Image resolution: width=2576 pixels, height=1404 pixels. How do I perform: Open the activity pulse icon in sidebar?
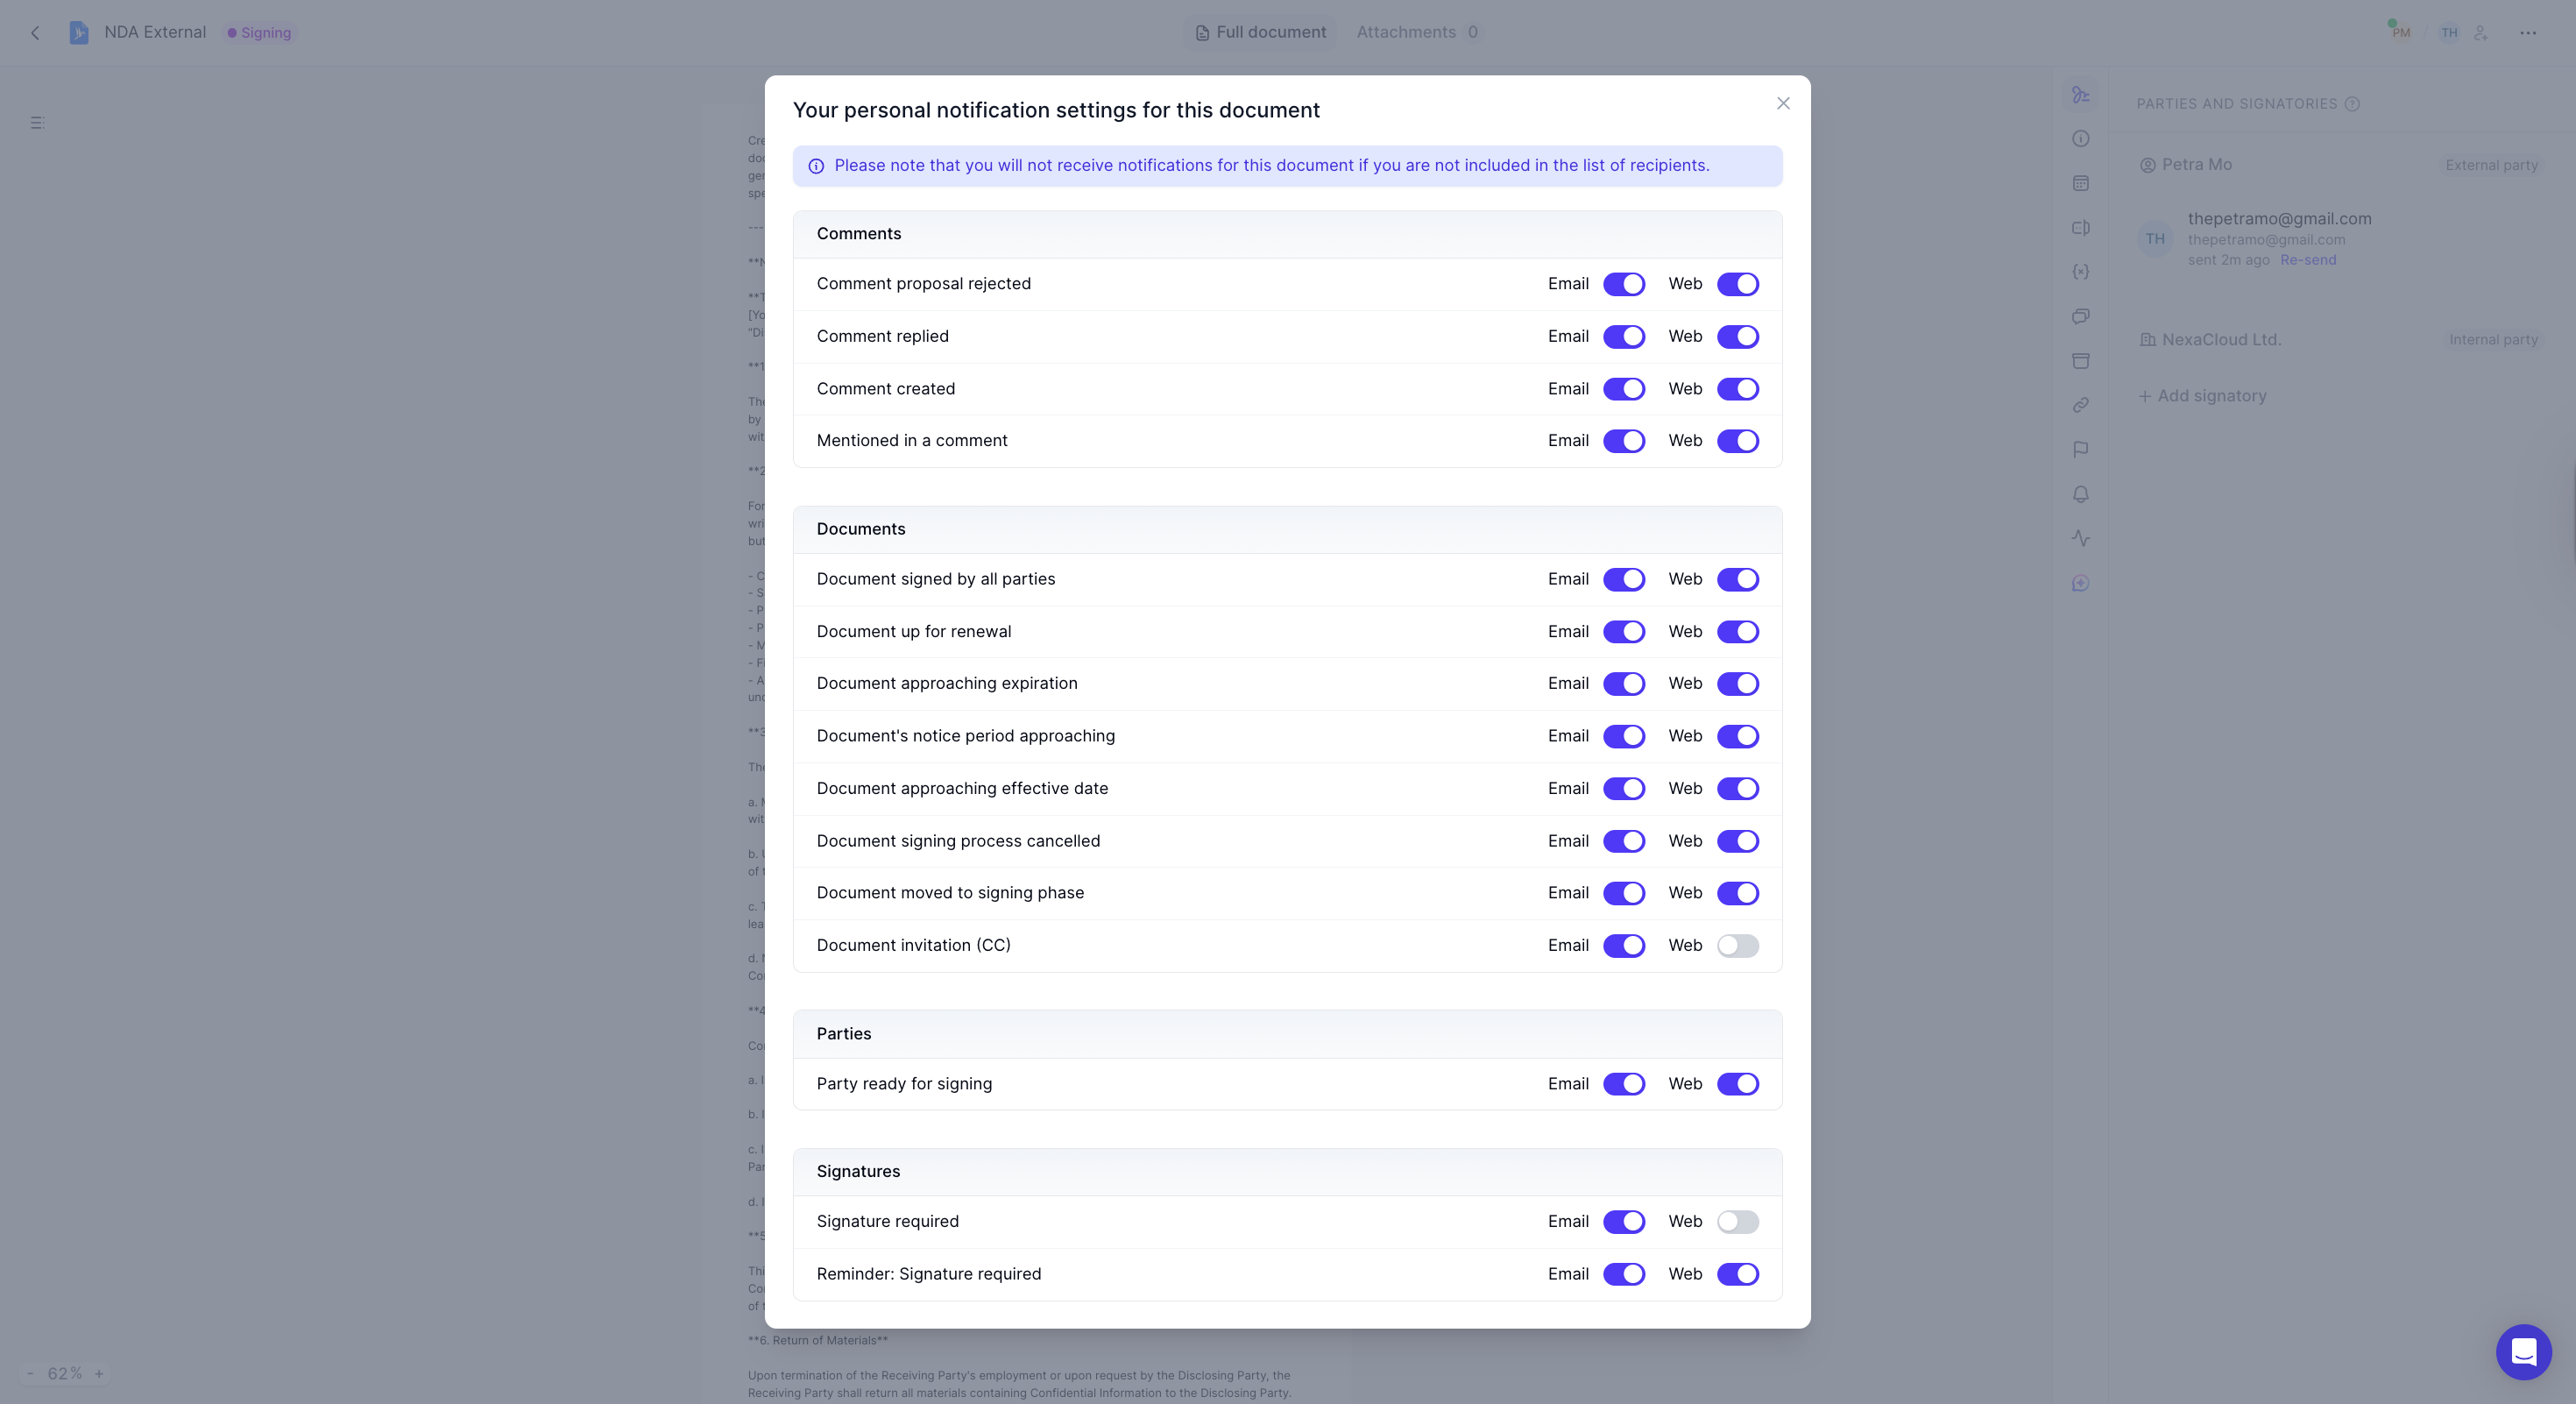click(x=2081, y=538)
